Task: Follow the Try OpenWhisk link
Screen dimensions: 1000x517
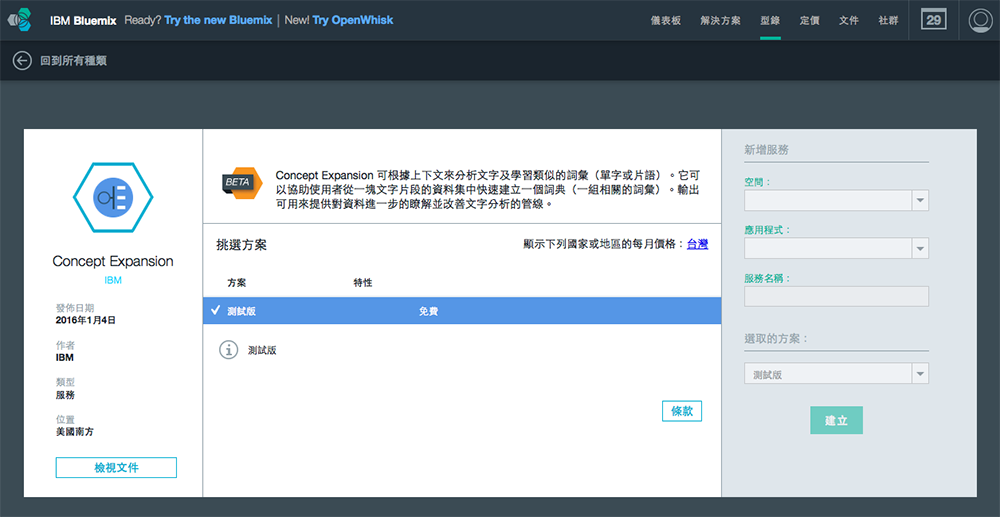Action: coord(353,20)
